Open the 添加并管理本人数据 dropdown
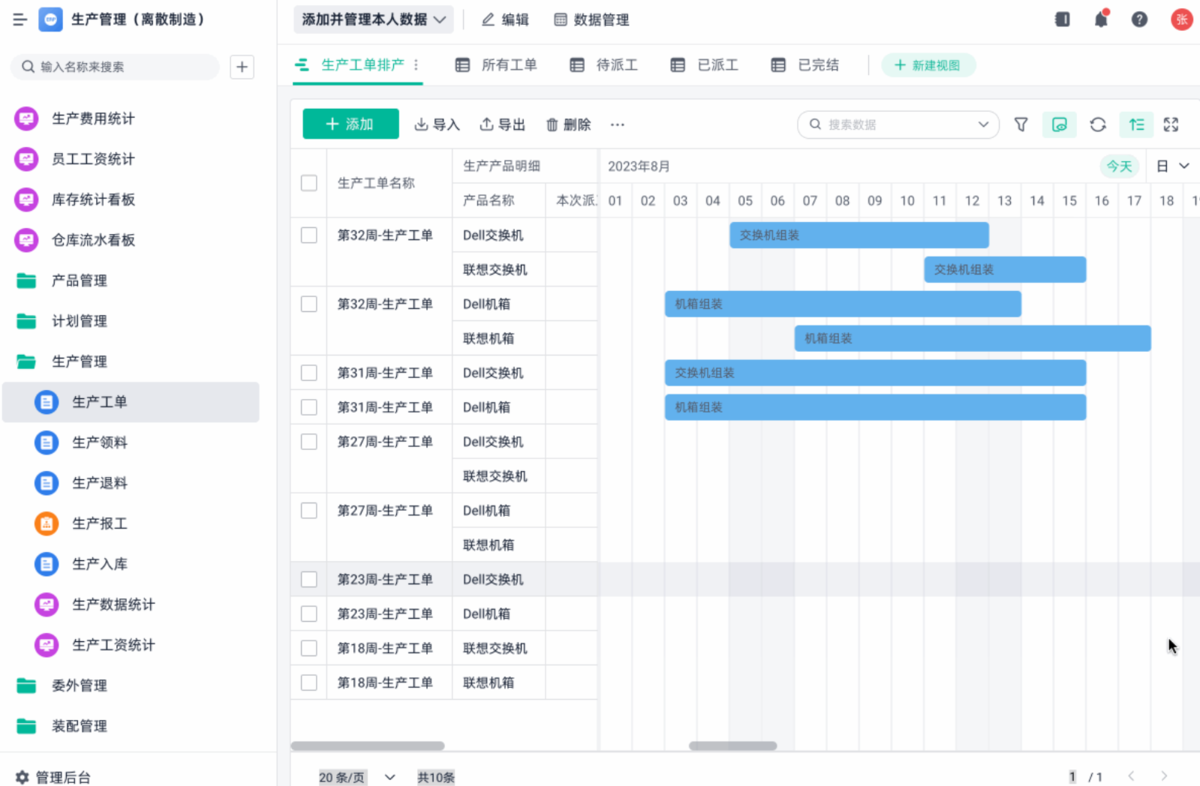Viewport: 1200px width, 786px height. [371, 18]
